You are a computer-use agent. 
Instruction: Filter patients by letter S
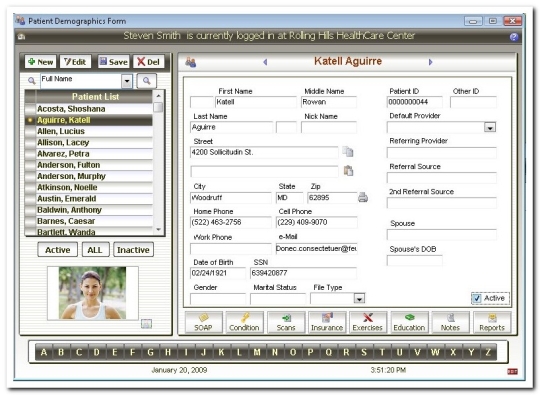click(364, 352)
